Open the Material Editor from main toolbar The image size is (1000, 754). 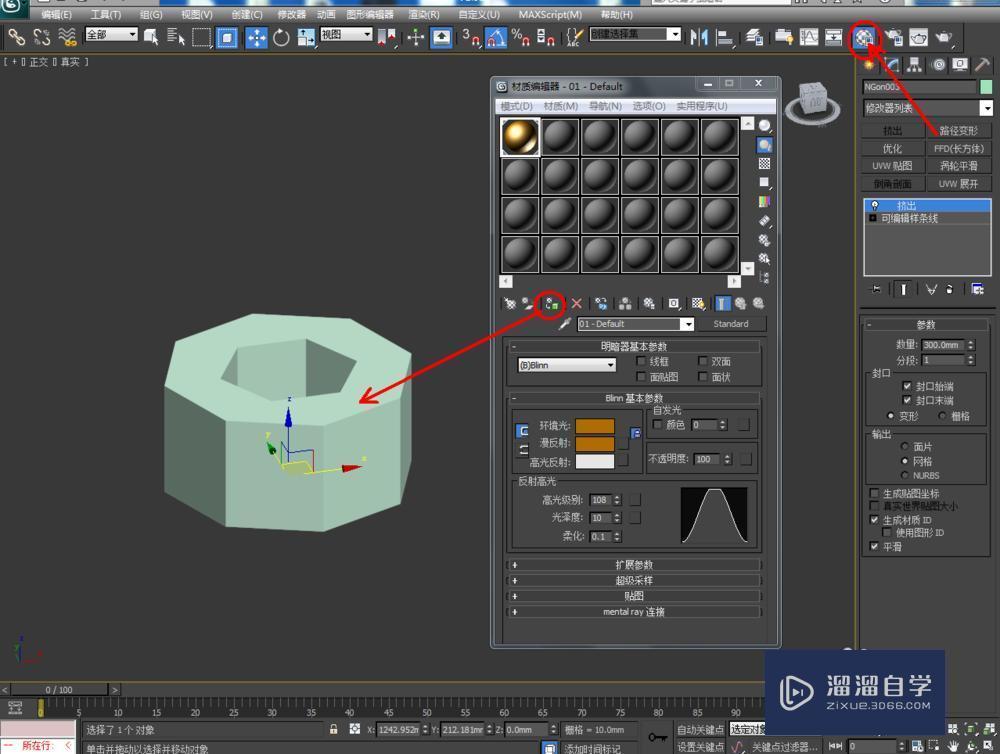tap(862, 38)
